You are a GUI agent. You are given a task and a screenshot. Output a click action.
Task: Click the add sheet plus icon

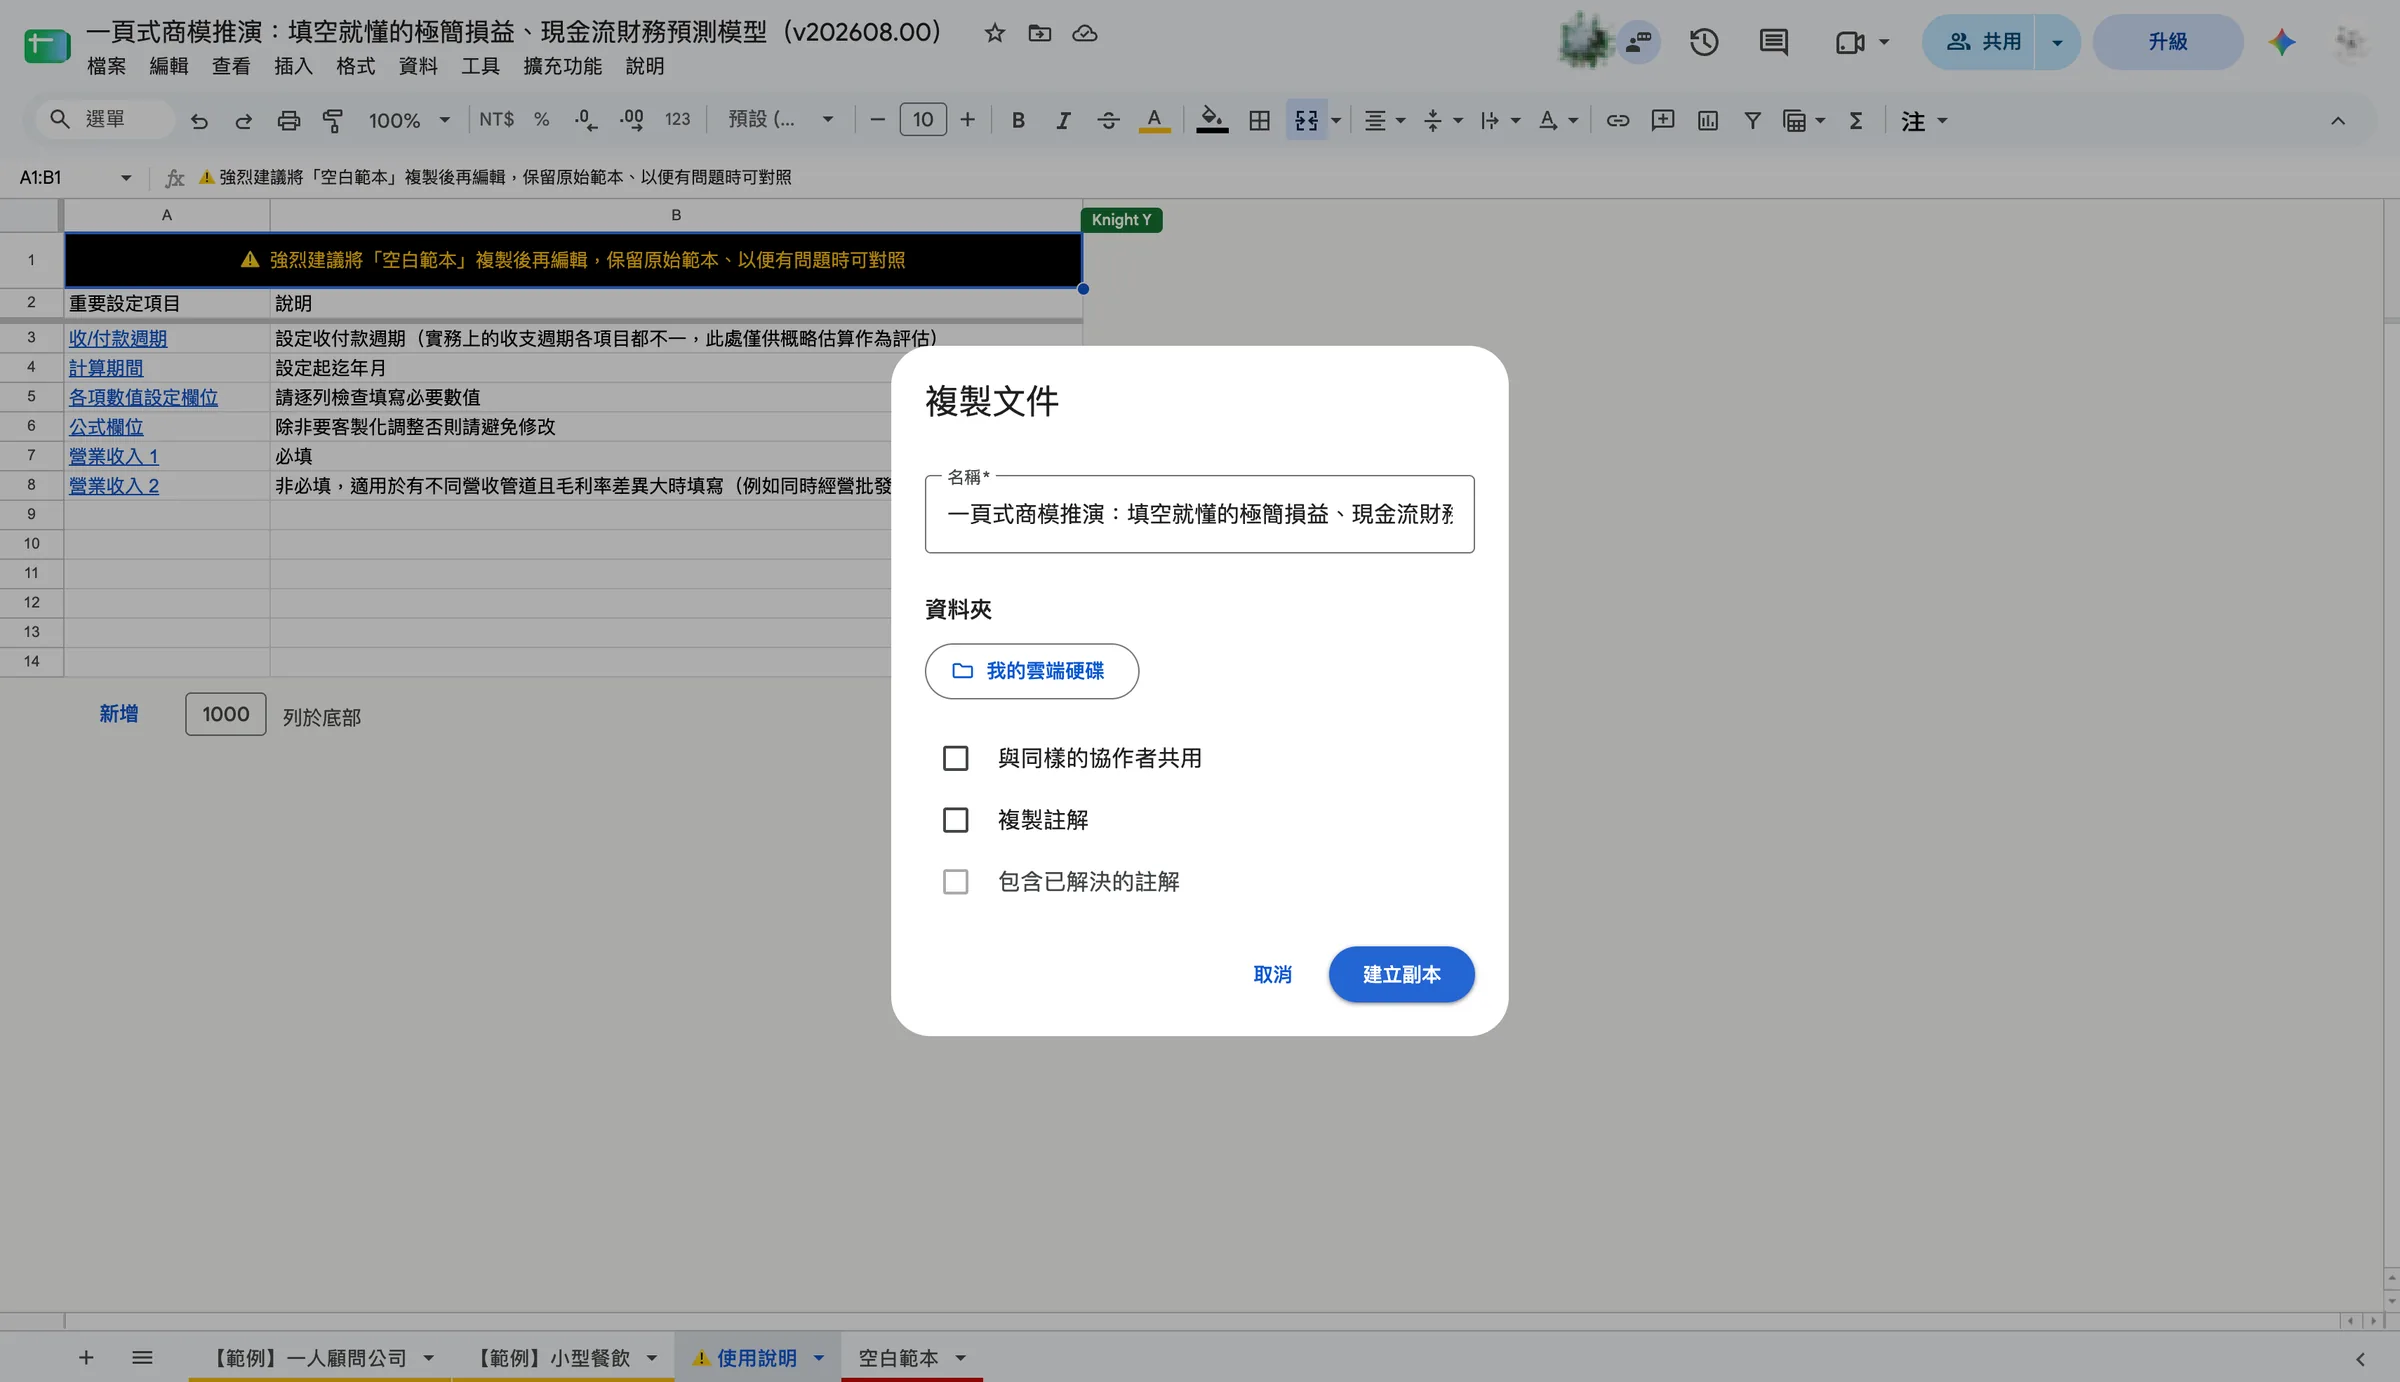[86, 1358]
